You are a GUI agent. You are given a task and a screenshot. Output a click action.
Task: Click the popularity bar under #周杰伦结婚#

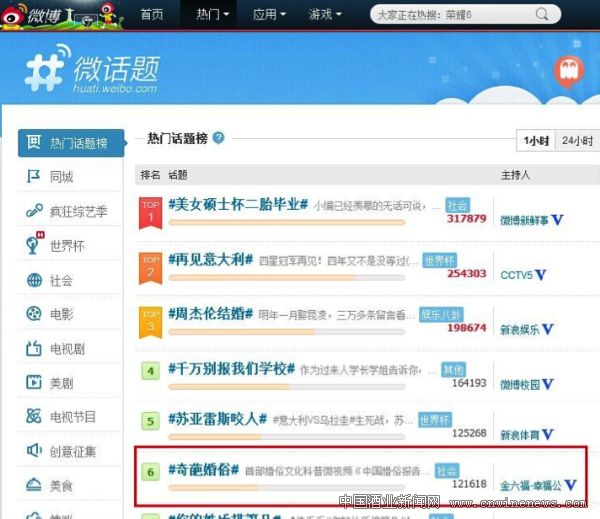coord(287,332)
